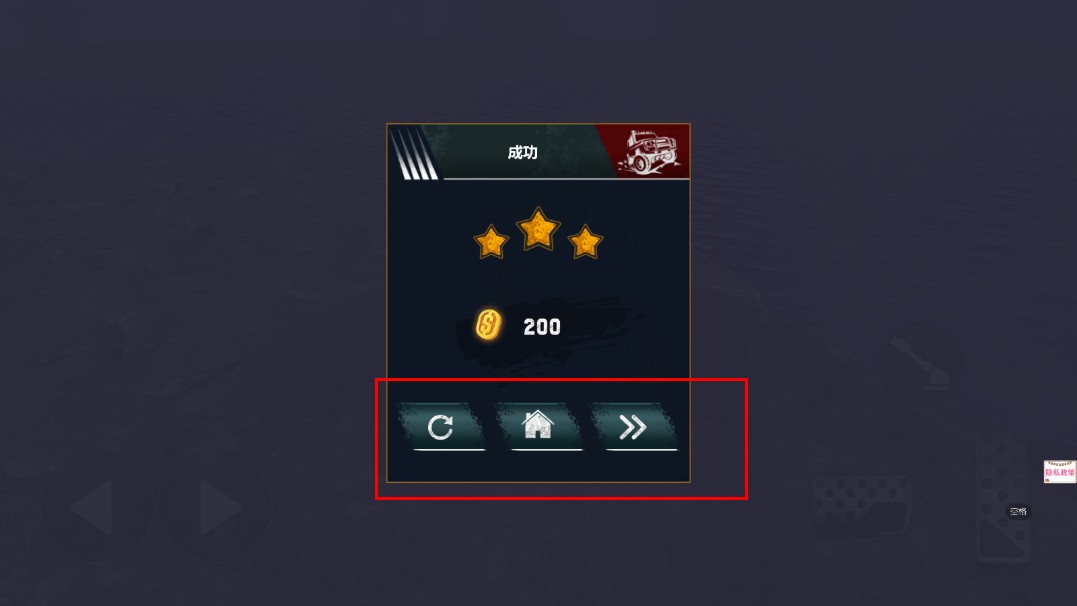The image size is (1077, 606).
Task: Click the large center gold star
Action: [538, 229]
